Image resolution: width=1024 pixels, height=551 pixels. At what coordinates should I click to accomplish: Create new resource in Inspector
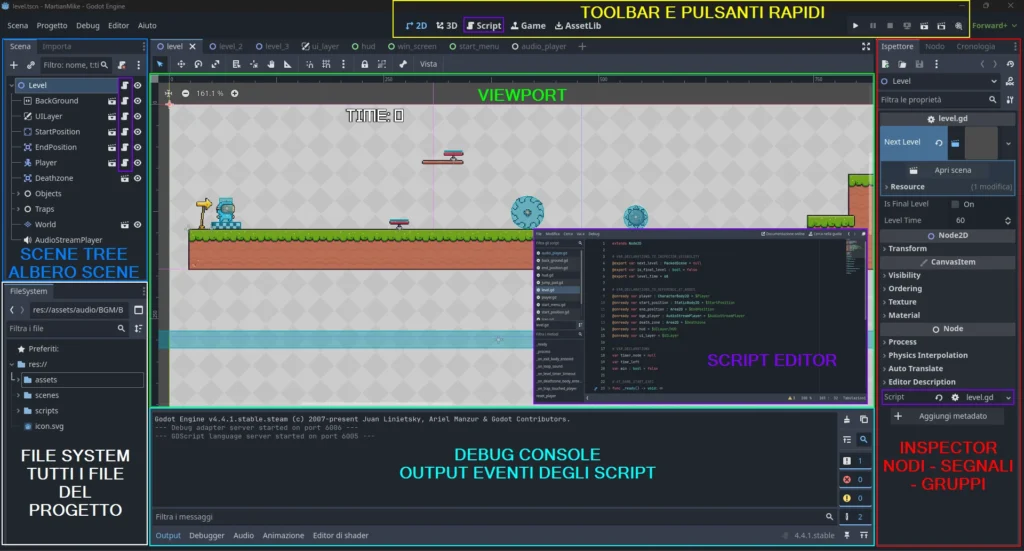(x=886, y=64)
